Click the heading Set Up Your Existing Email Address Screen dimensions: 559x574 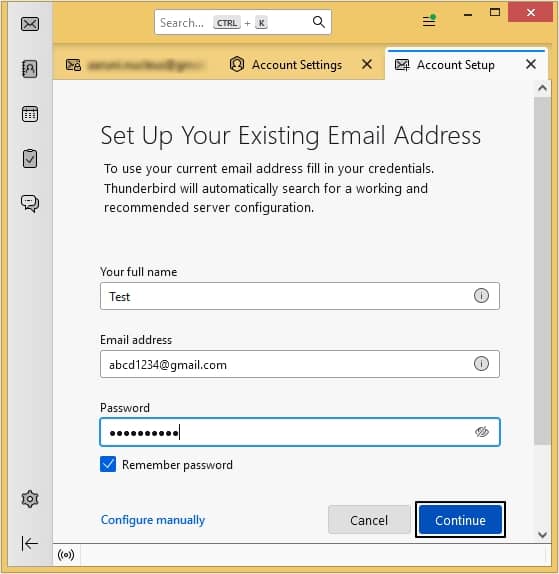coord(291,135)
